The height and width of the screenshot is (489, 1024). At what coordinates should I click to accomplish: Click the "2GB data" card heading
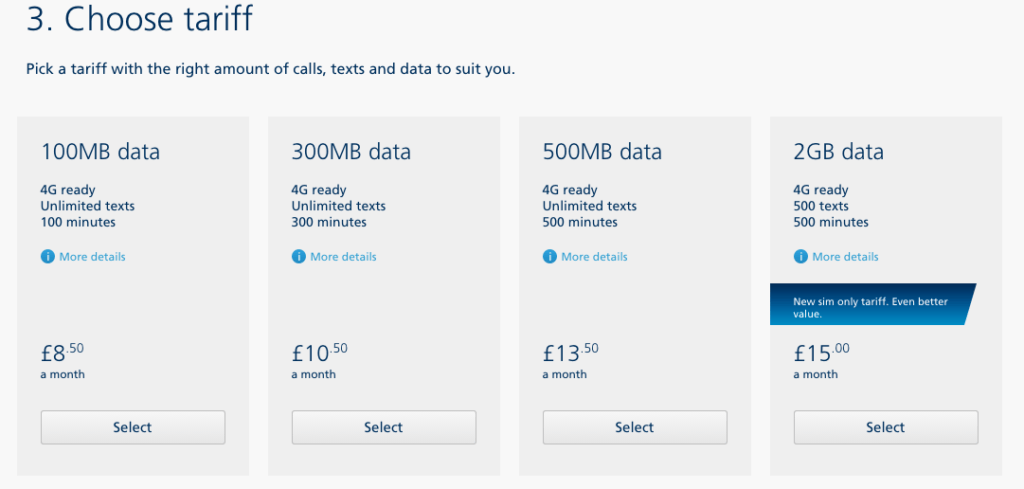(x=839, y=152)
